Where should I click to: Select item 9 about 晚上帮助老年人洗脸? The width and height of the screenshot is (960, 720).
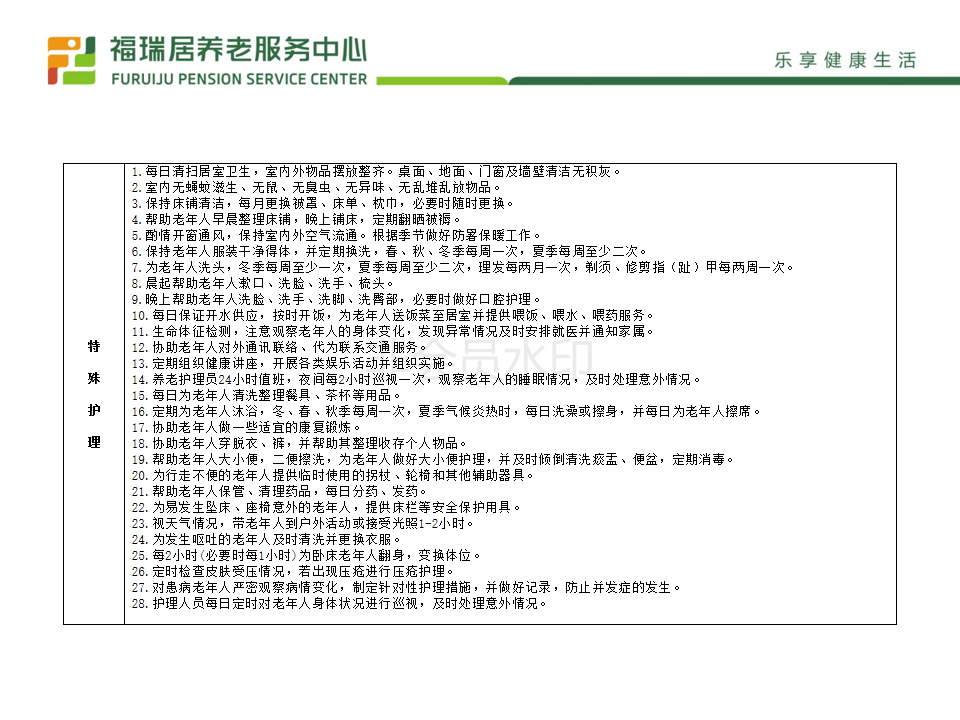pos(336,299)
